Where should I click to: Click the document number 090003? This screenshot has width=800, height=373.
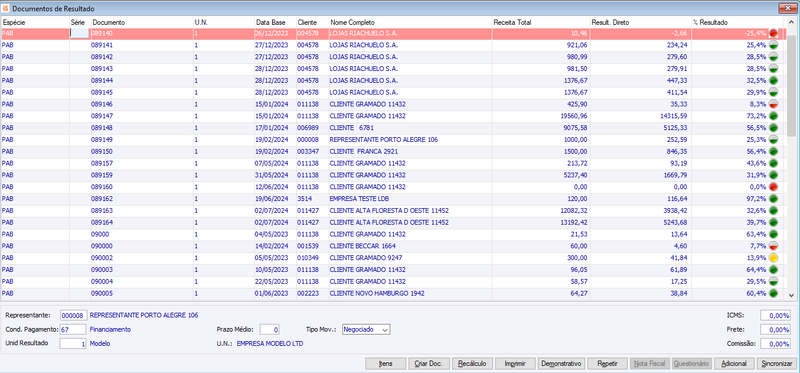point(102,269)
